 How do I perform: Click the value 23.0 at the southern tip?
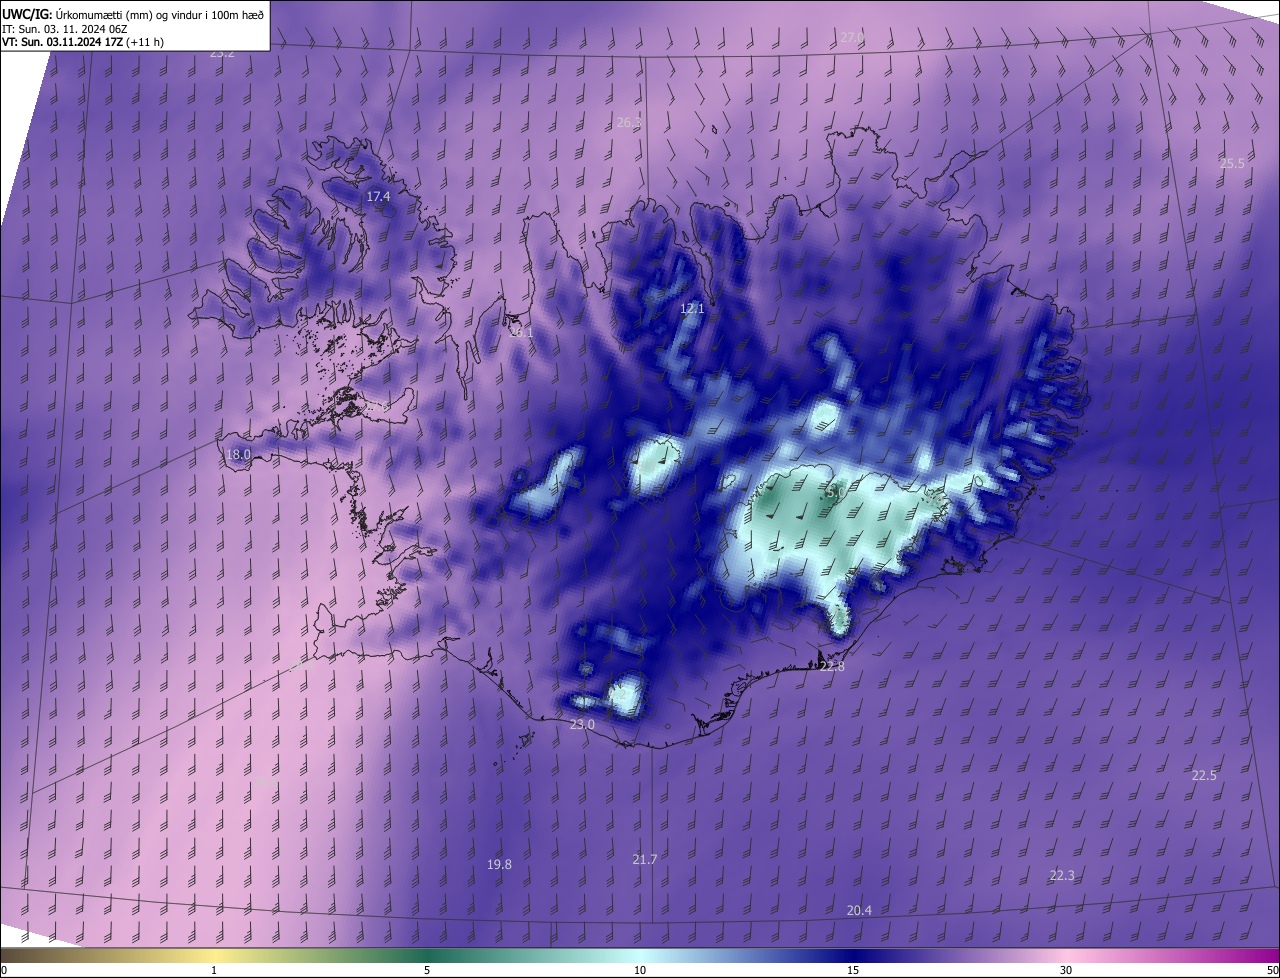[x=582, y=724]
